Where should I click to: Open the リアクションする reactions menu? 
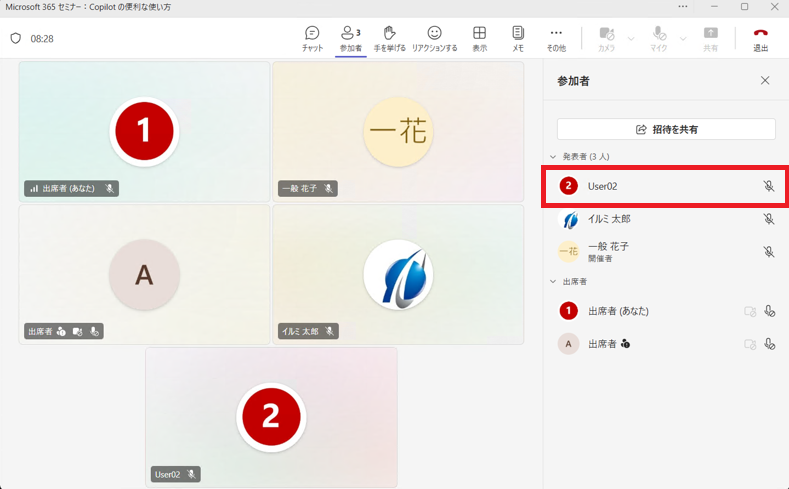click(x=434, y=33)
